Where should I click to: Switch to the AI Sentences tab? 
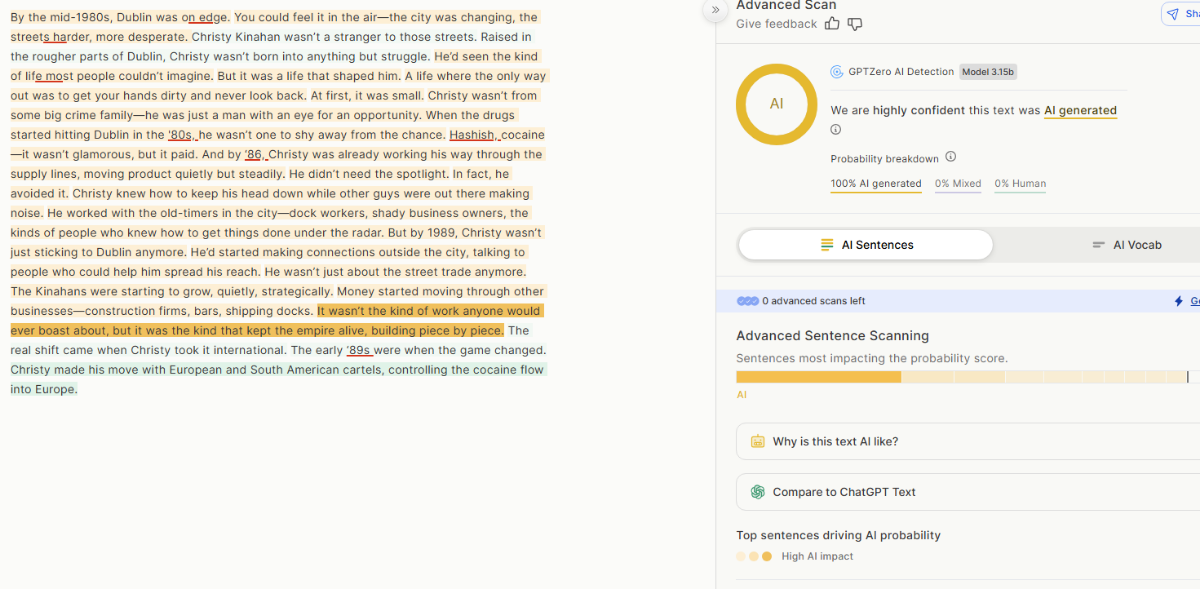click(866, 245)
